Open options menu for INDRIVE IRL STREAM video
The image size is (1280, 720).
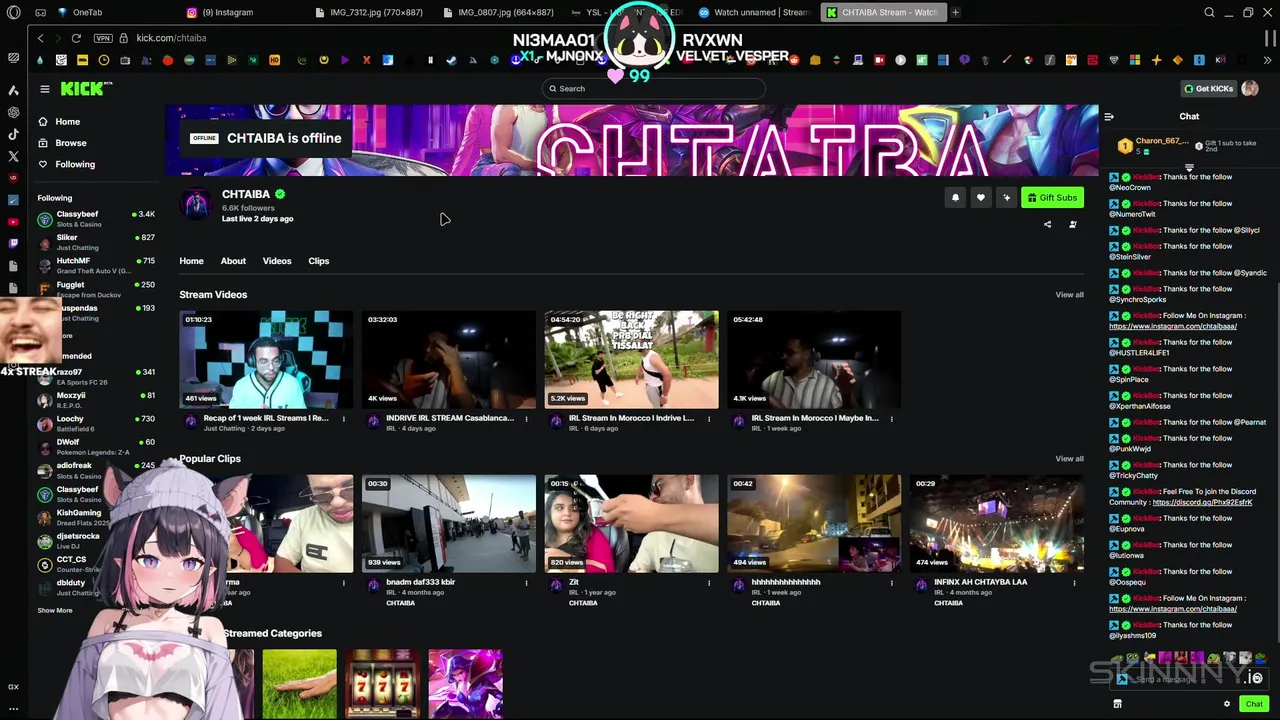click(x=526, y=419)
